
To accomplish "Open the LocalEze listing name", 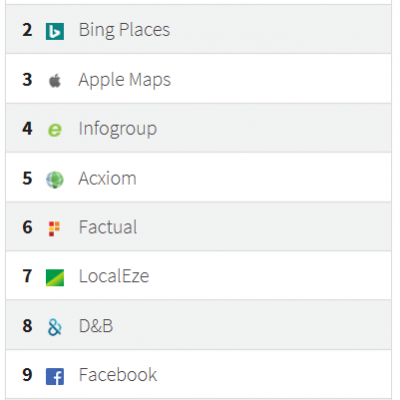I will click(x=114, y=276).
